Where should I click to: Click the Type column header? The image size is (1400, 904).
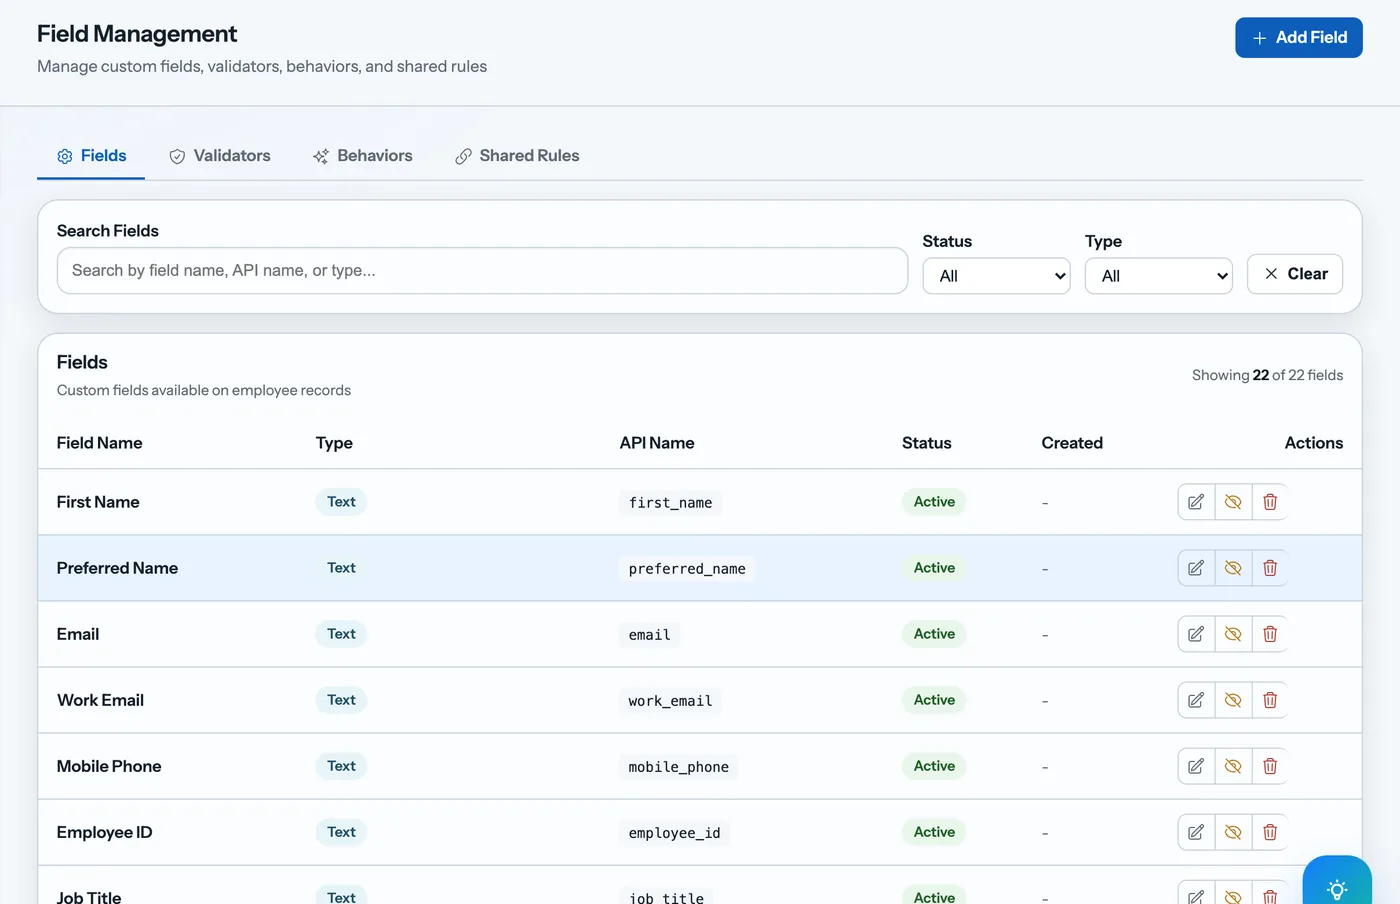click(x=334, y=443)
